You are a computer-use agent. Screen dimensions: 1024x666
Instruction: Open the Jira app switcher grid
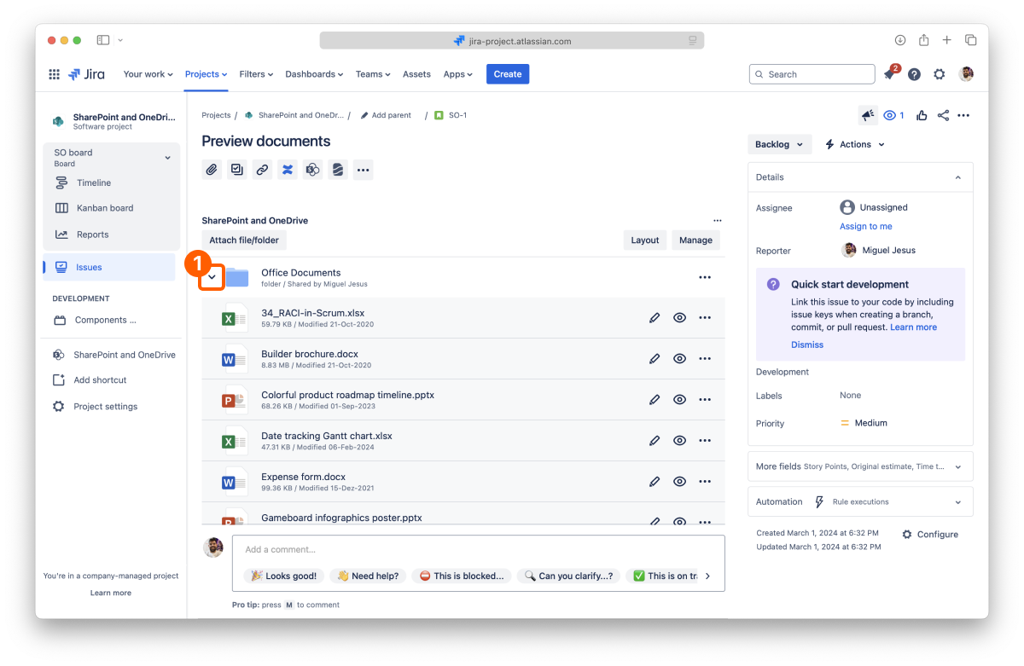coord(54,74)
